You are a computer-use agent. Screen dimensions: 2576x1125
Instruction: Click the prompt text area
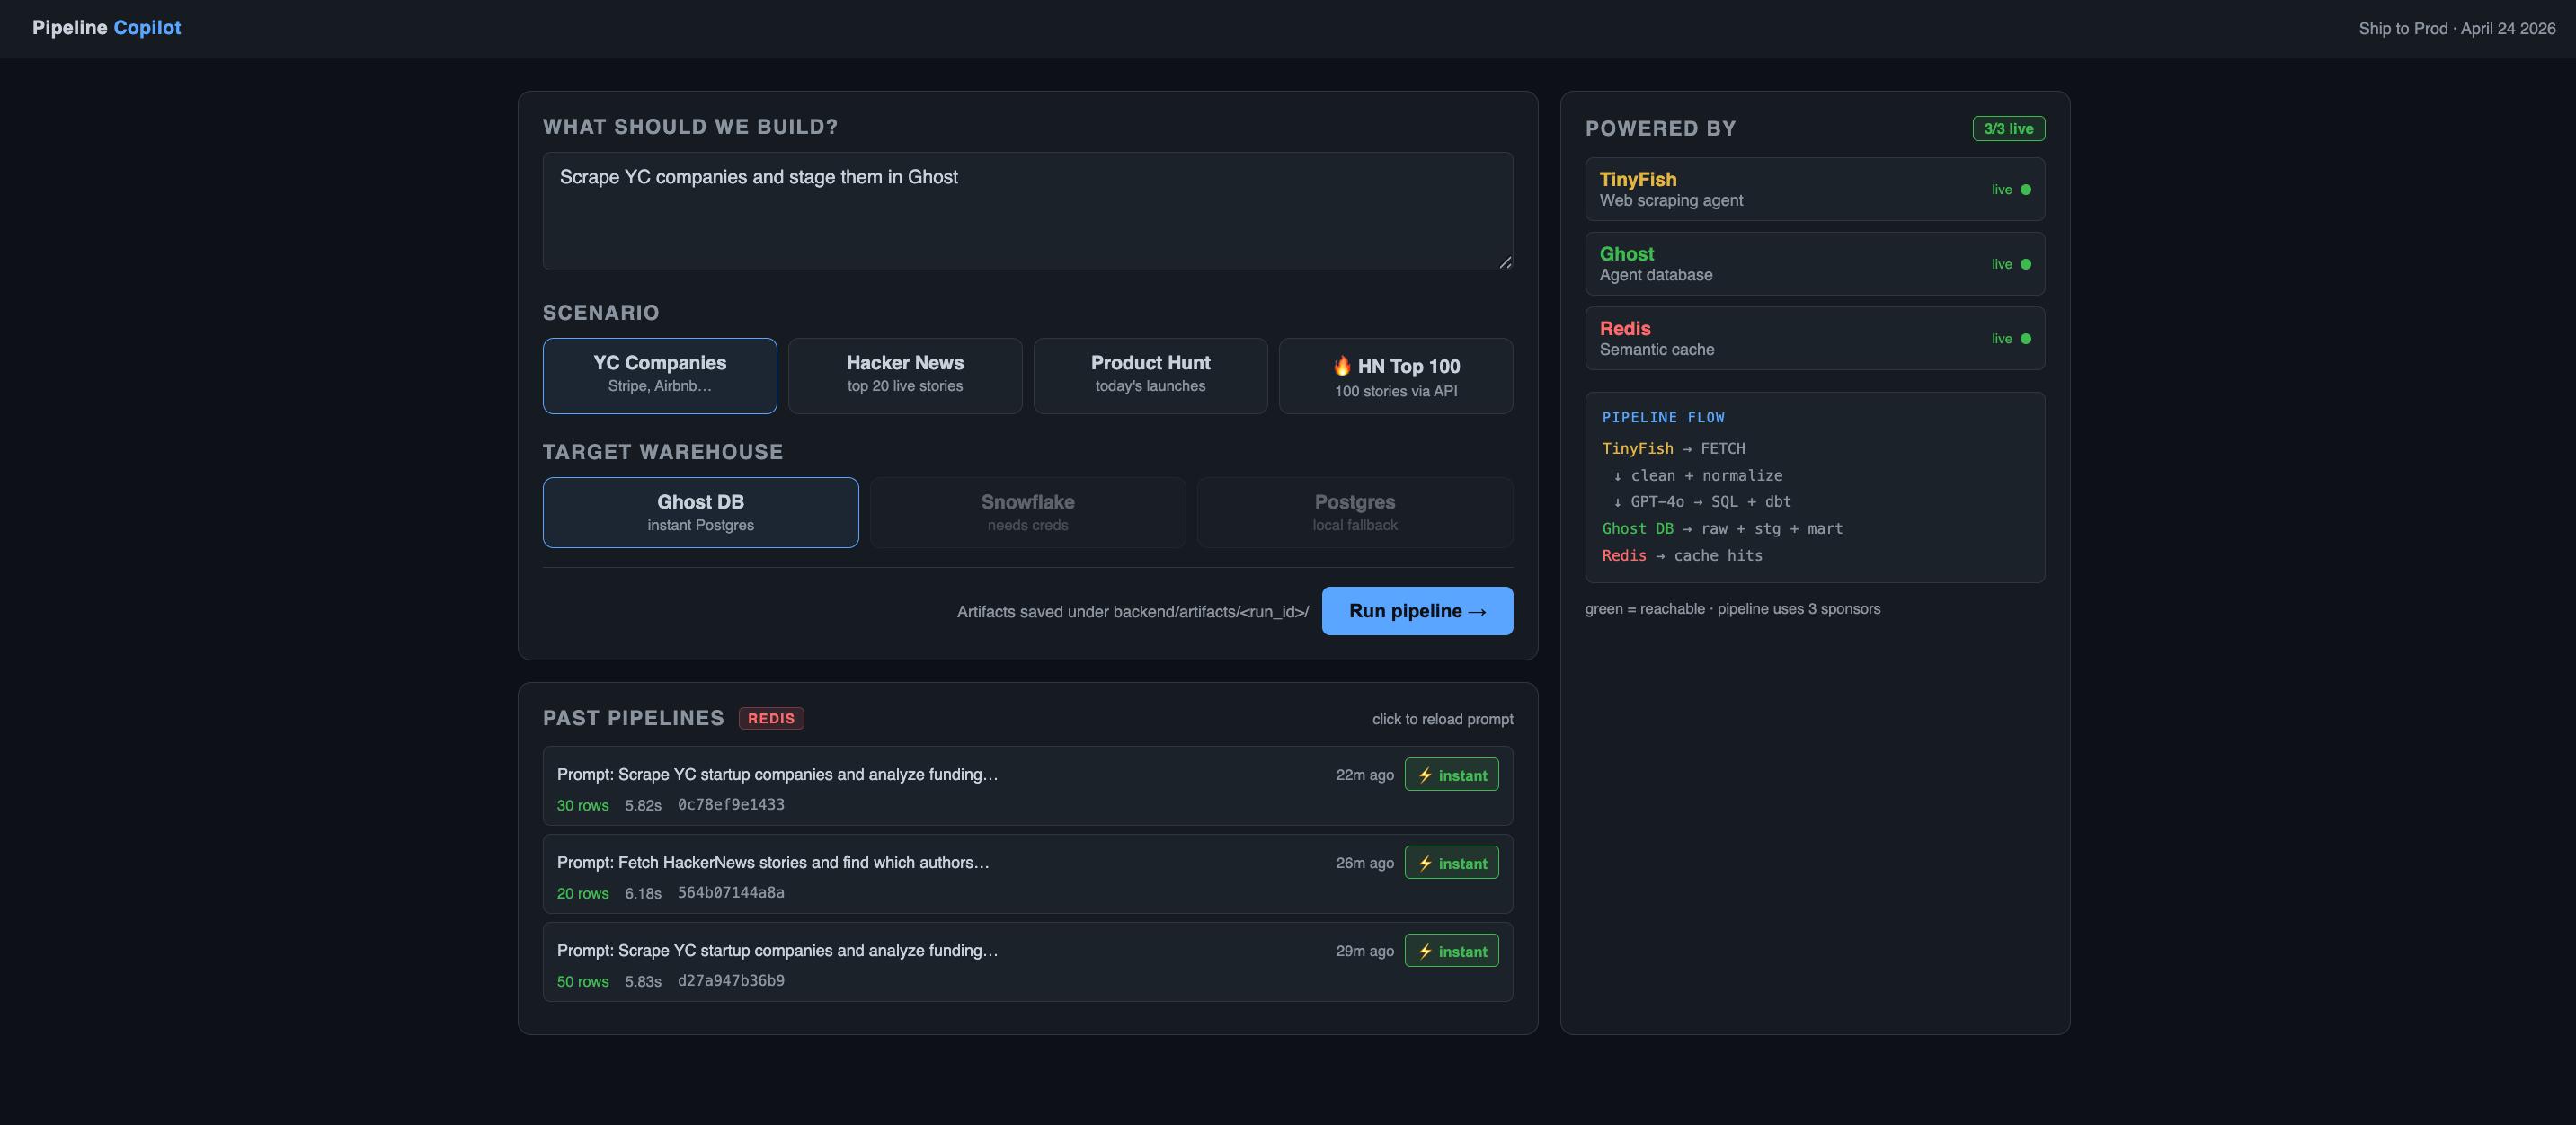point(1026,212)
